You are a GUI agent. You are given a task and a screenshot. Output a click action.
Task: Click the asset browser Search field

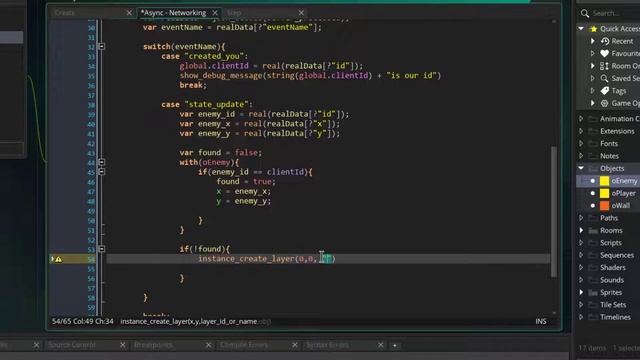coord(616,13)
